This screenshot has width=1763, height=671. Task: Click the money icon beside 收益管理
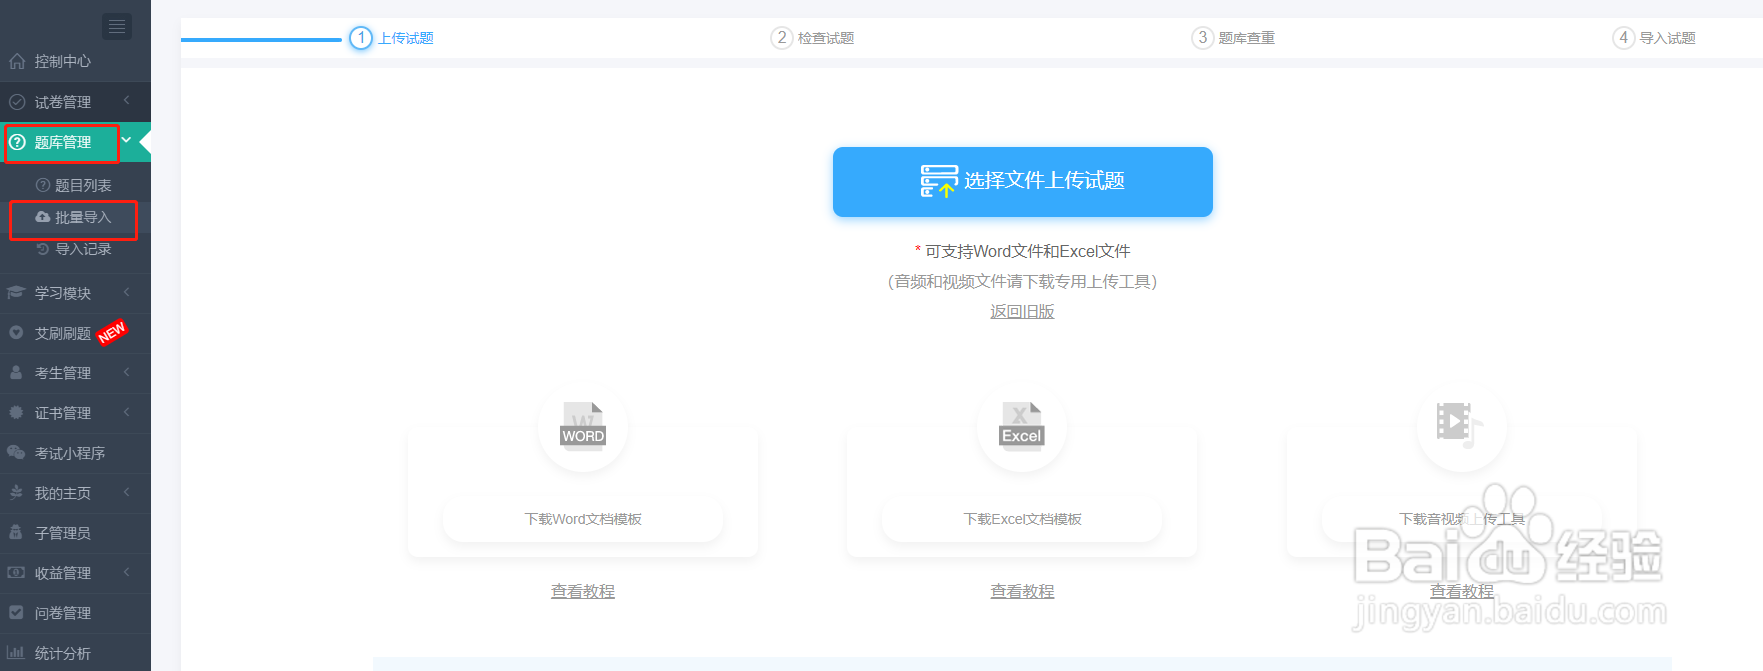point(16,573)
